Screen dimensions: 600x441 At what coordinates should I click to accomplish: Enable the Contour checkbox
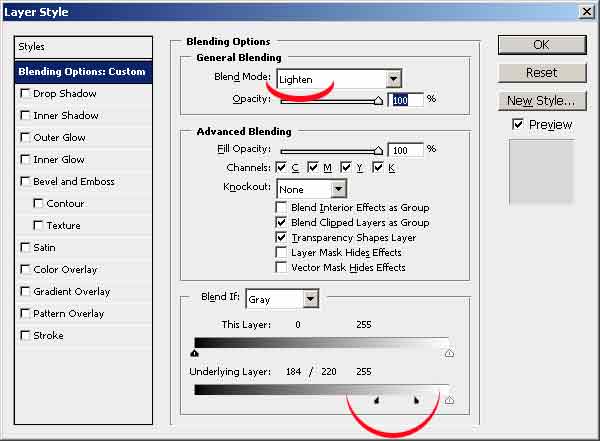[x=38, y=203]
